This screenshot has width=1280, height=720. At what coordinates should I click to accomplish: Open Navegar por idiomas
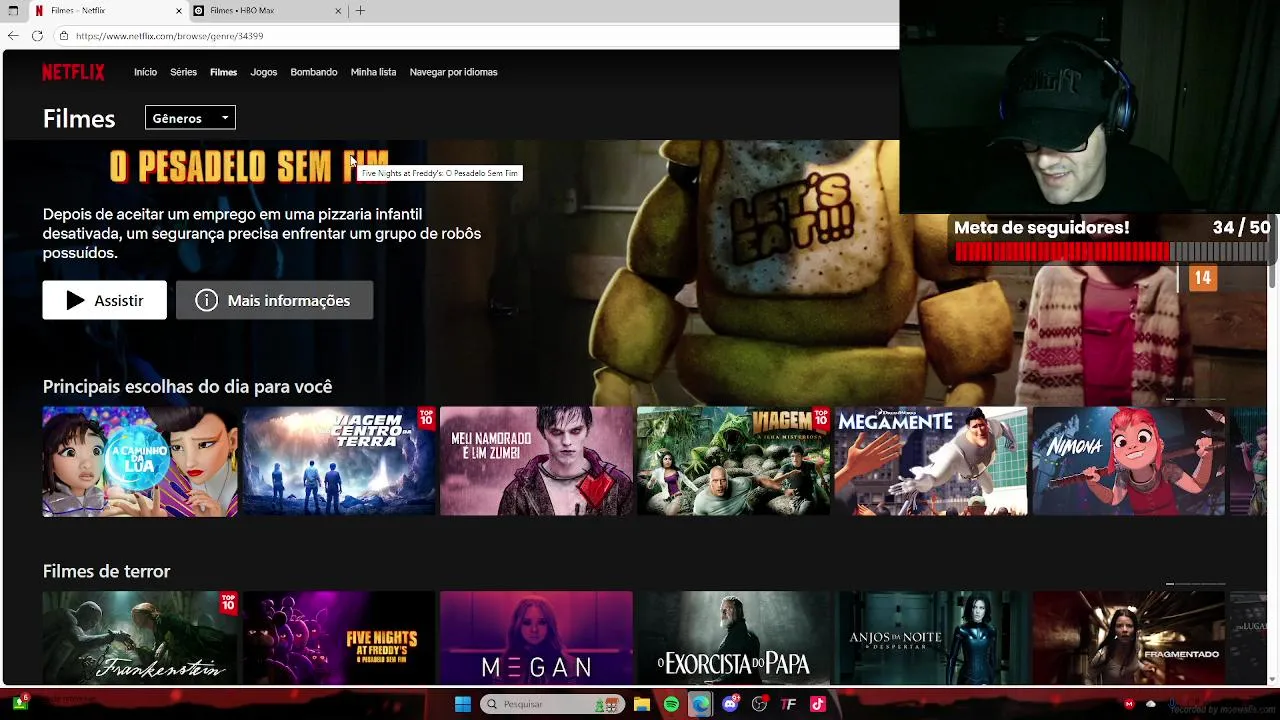pyautogui.click(x=453, y=72)
